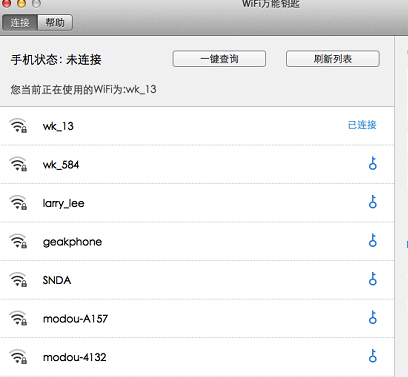Click the key icon for larry_lee

[373, 202]
